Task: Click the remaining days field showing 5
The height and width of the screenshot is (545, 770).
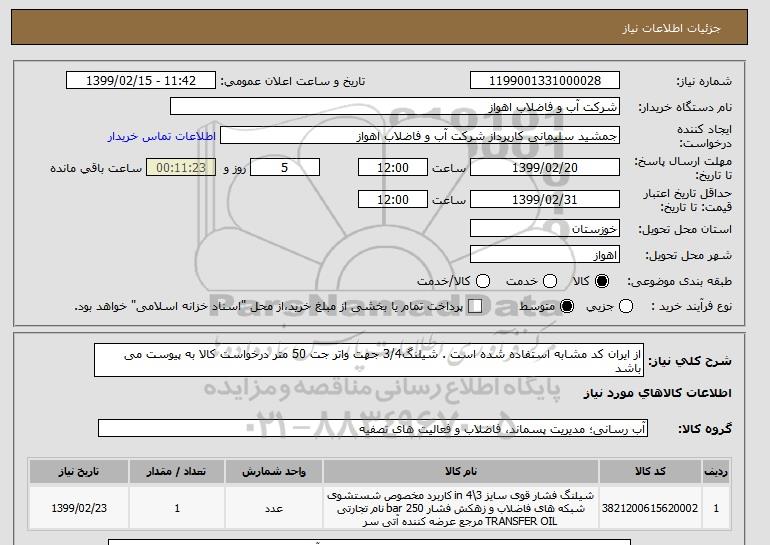Action: (x=285, y=167)
